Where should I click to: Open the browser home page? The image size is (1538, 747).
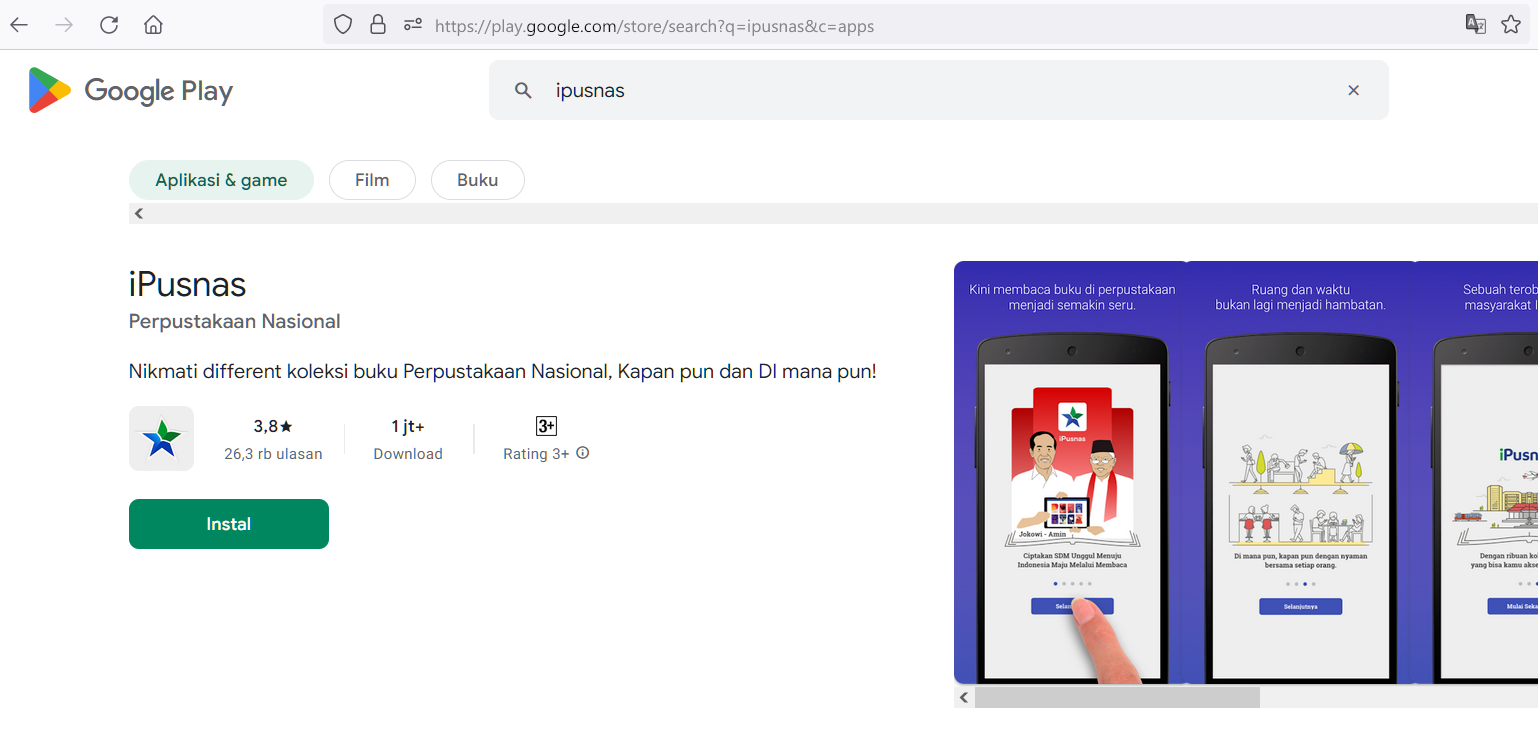tap(153, 25)
